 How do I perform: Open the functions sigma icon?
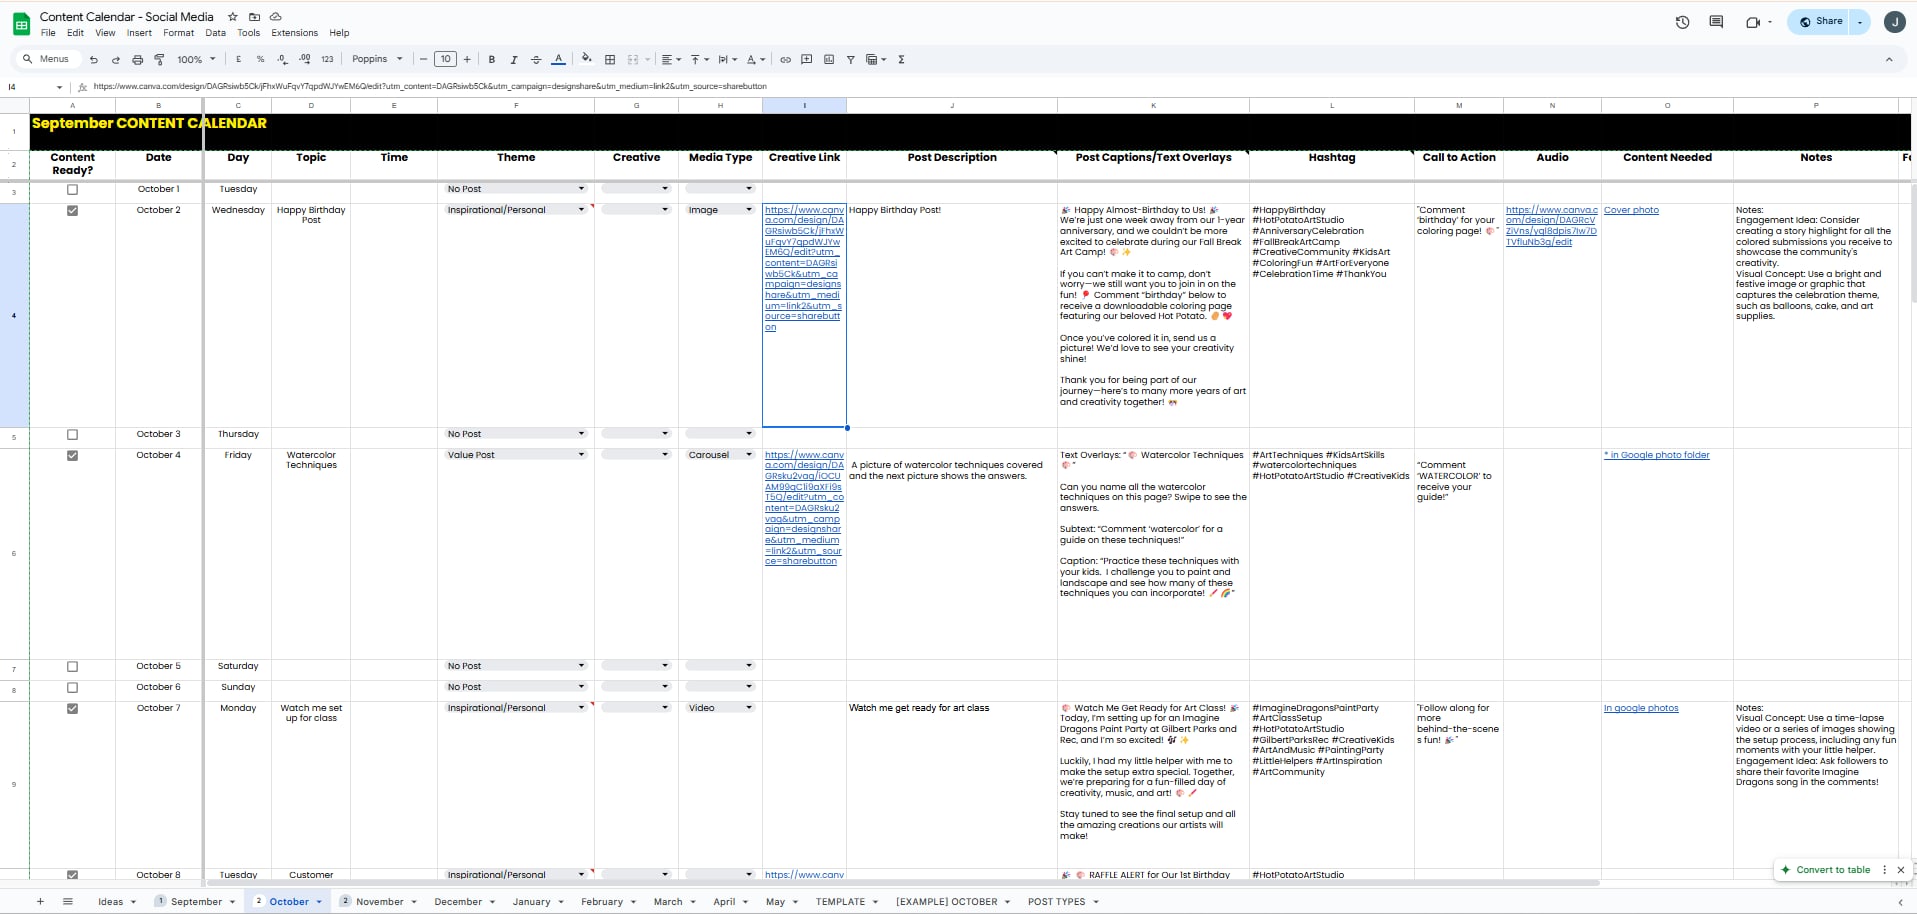(x=901, y=60)
